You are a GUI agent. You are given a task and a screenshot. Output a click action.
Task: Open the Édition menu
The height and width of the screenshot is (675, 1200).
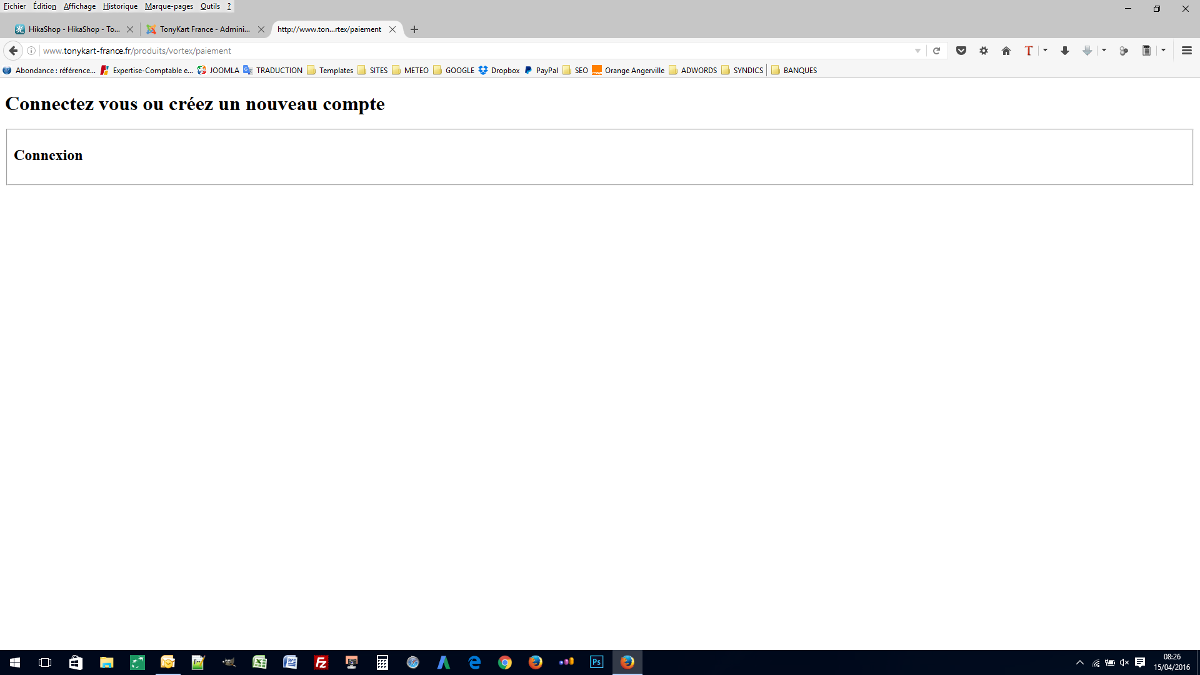45,6
